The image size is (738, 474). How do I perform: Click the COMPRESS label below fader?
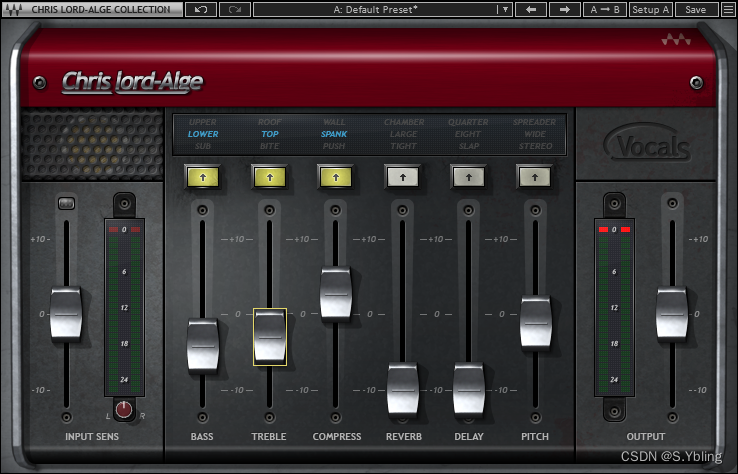pyautogui.click(x=337, y=436)
